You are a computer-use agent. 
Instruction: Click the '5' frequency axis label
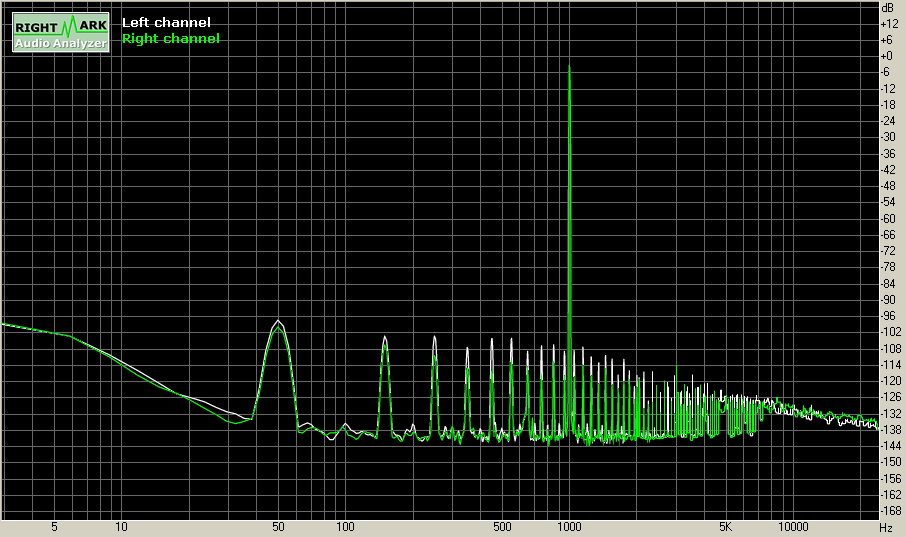(54, 527)
